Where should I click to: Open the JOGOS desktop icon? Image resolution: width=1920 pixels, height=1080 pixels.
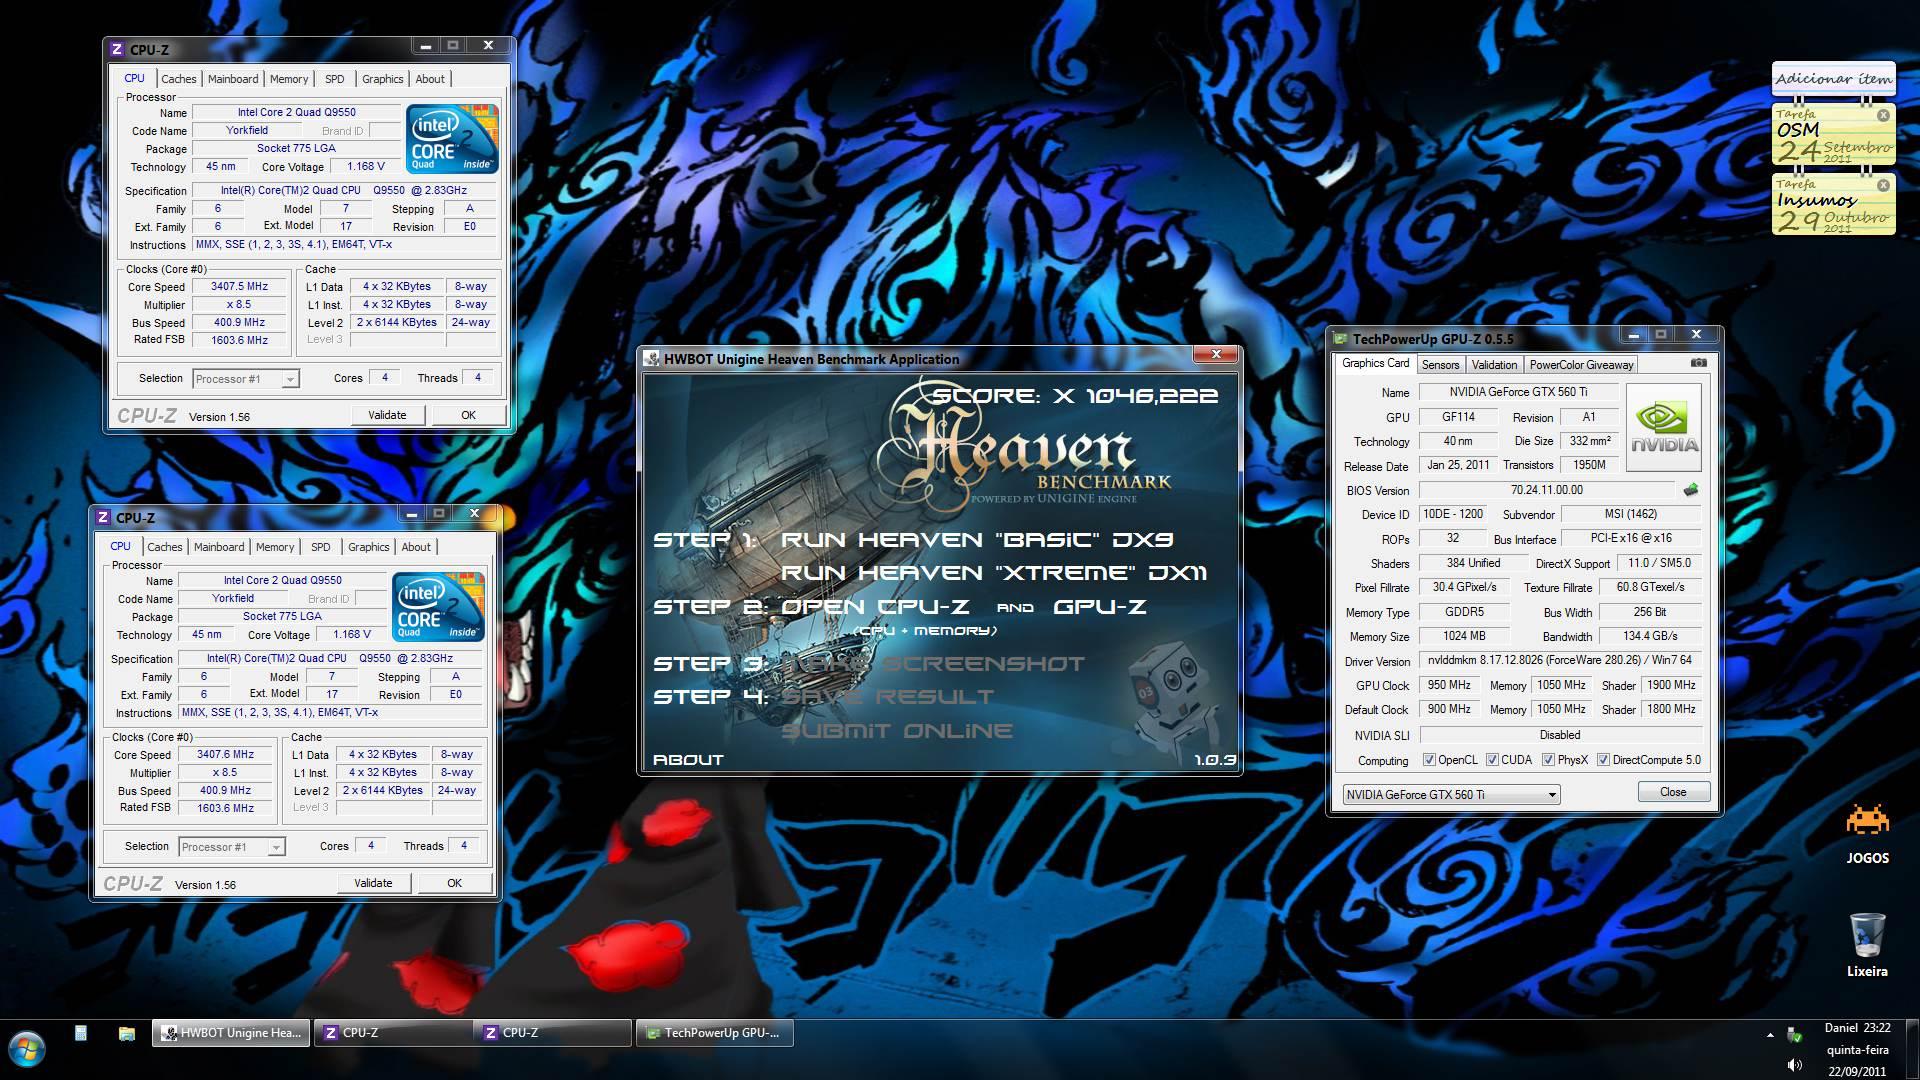[x=1867, y=835]
